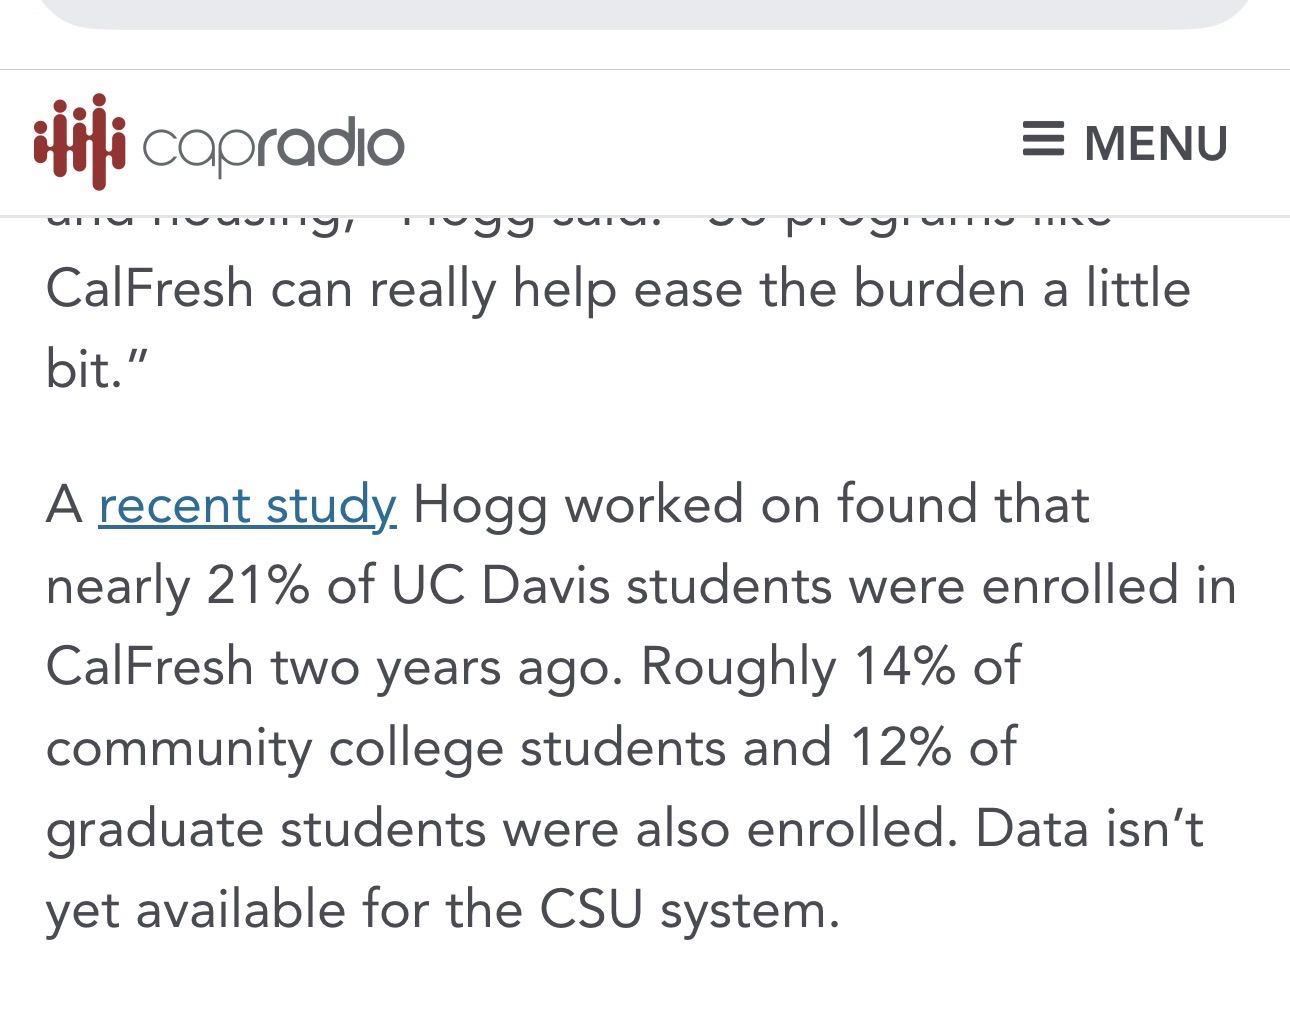Tap the browser address bar at top
The image size is (1290, 1014).
point(645,12)
